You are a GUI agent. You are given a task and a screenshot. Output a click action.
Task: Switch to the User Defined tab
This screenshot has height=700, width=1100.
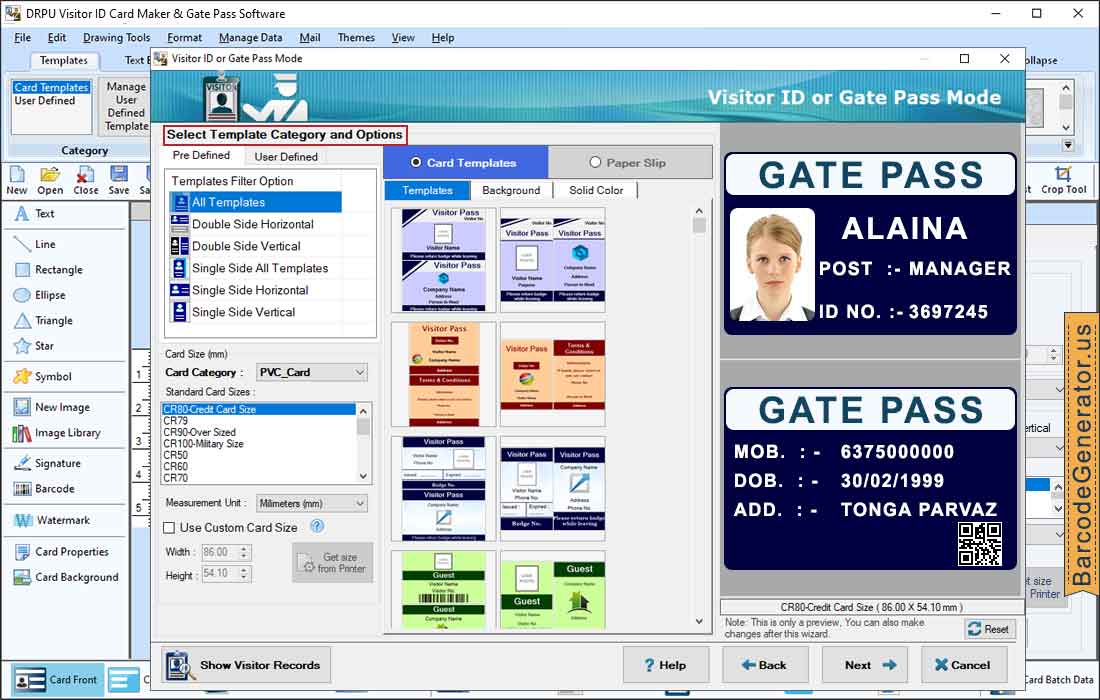[286, 156]
